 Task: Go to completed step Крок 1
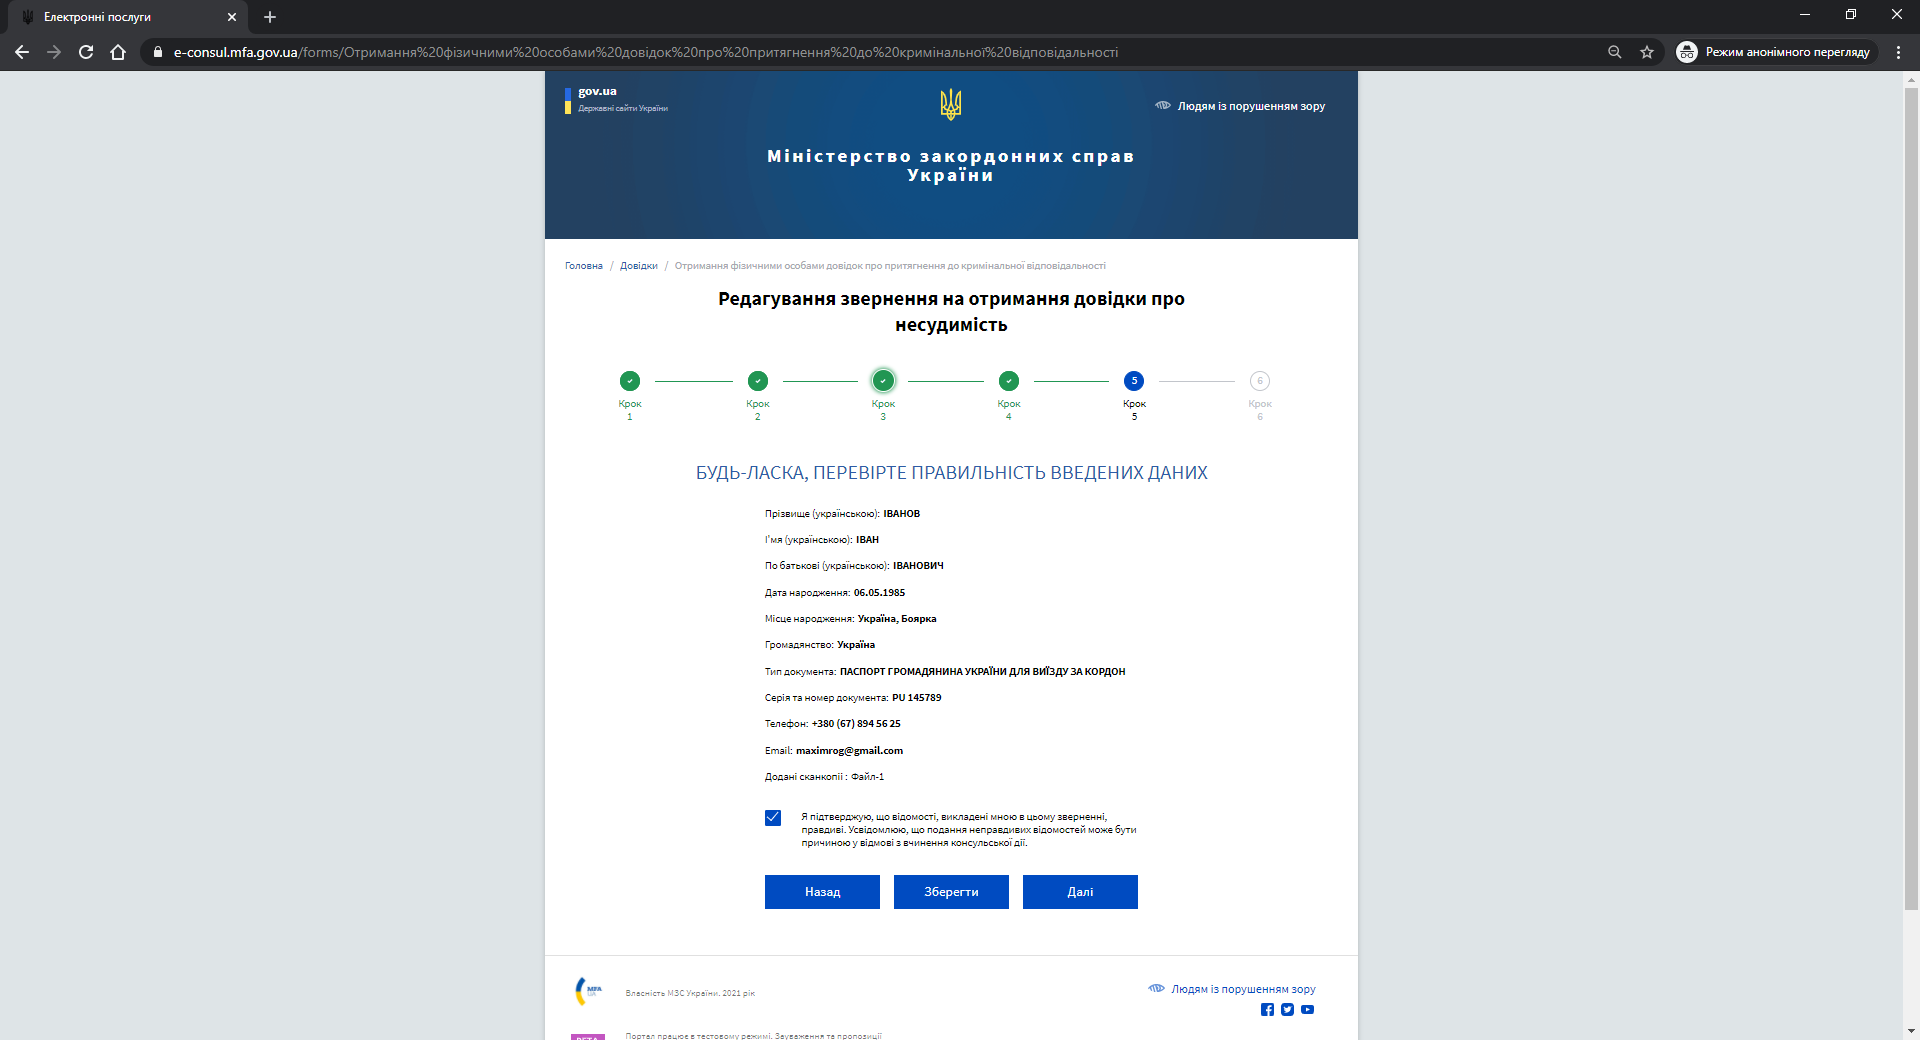630,381
